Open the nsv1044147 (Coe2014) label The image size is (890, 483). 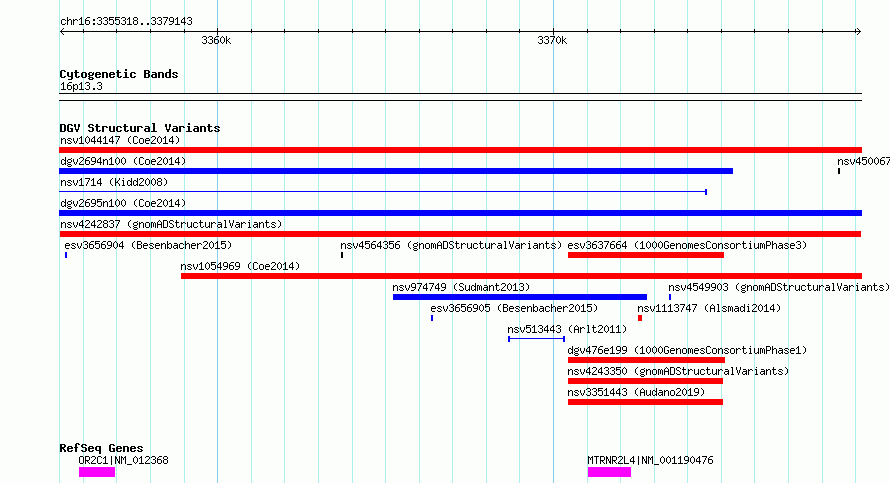pyautogui.click(x=120, y=140)
